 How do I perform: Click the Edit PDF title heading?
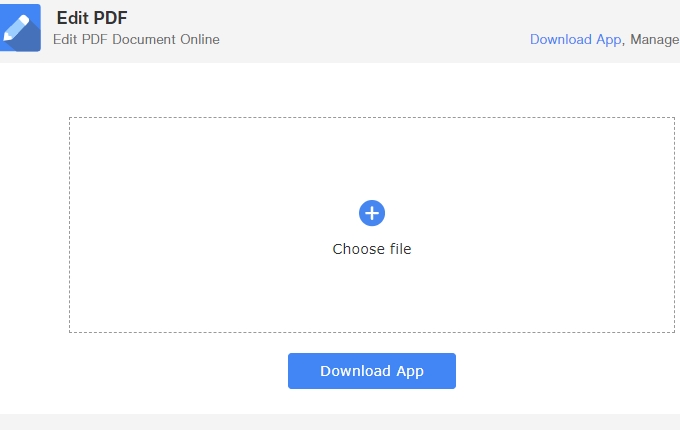pyautogui.click(x=92, y=18)
